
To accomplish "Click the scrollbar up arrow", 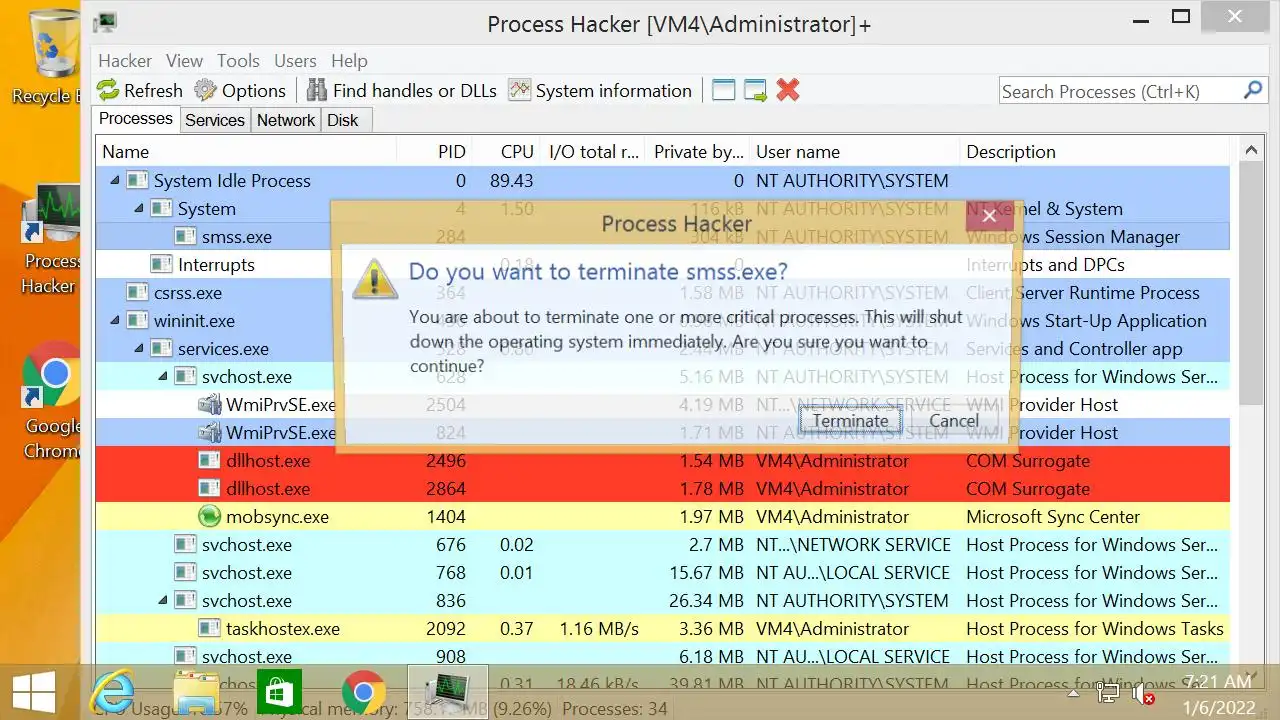I will (x=1251, y=151).
